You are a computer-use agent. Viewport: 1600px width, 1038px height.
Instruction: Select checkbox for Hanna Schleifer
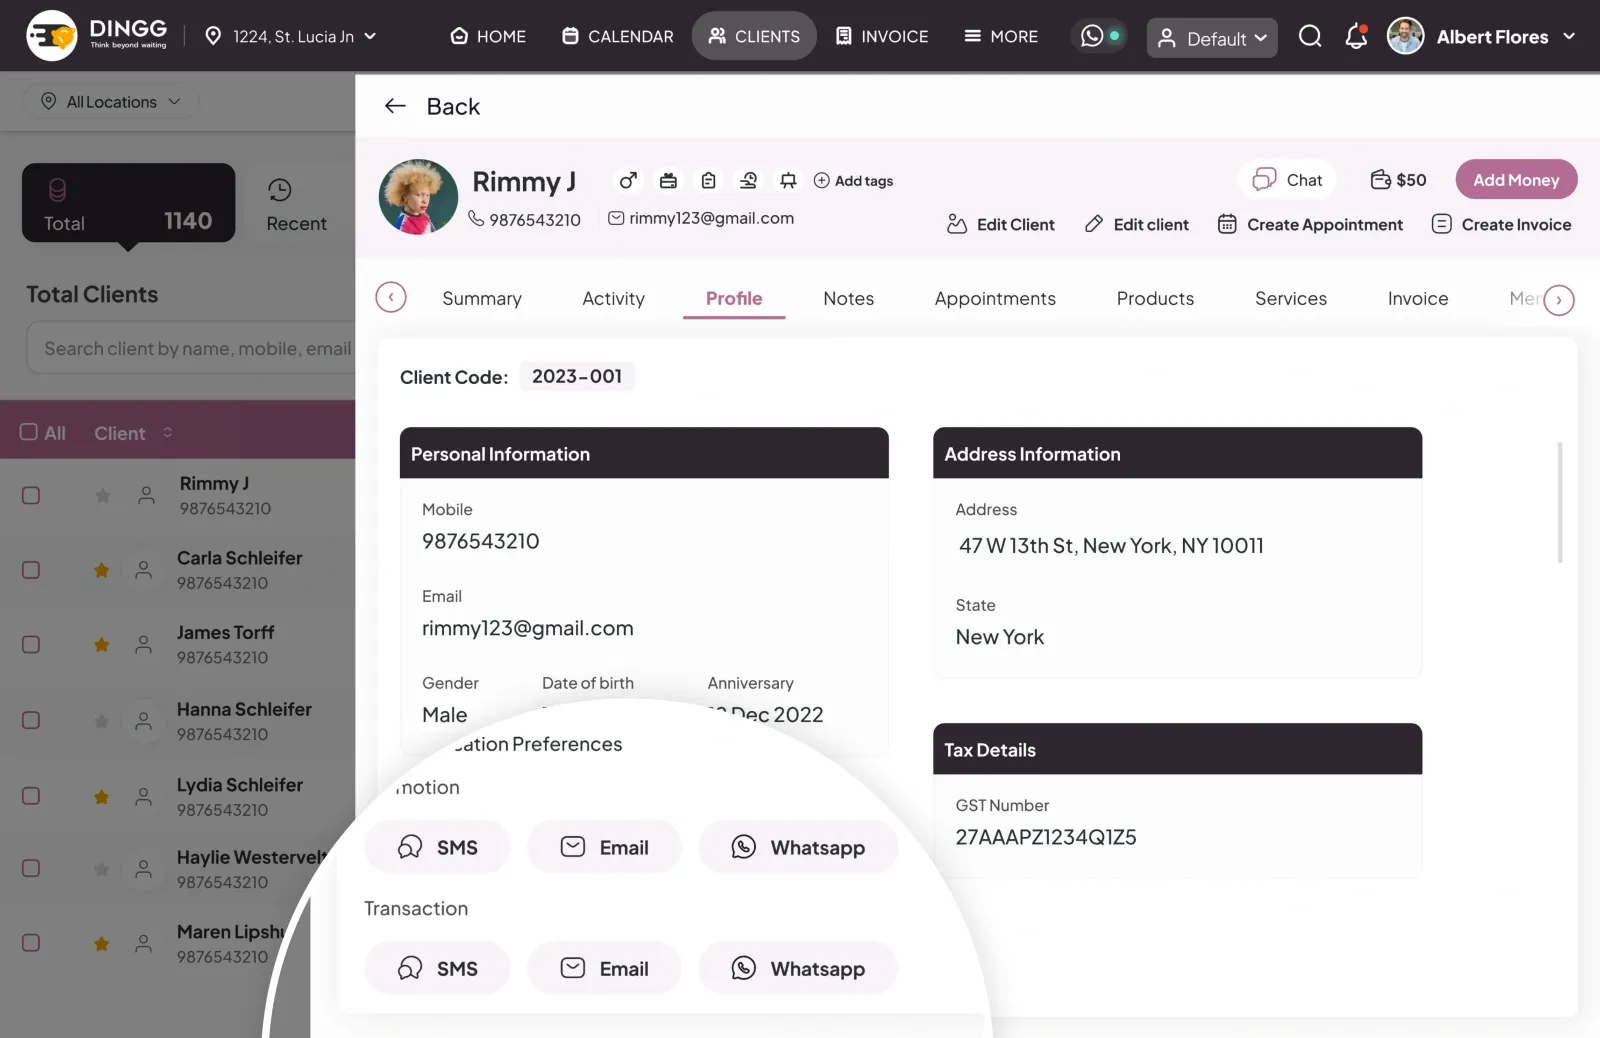coord(31,720)
